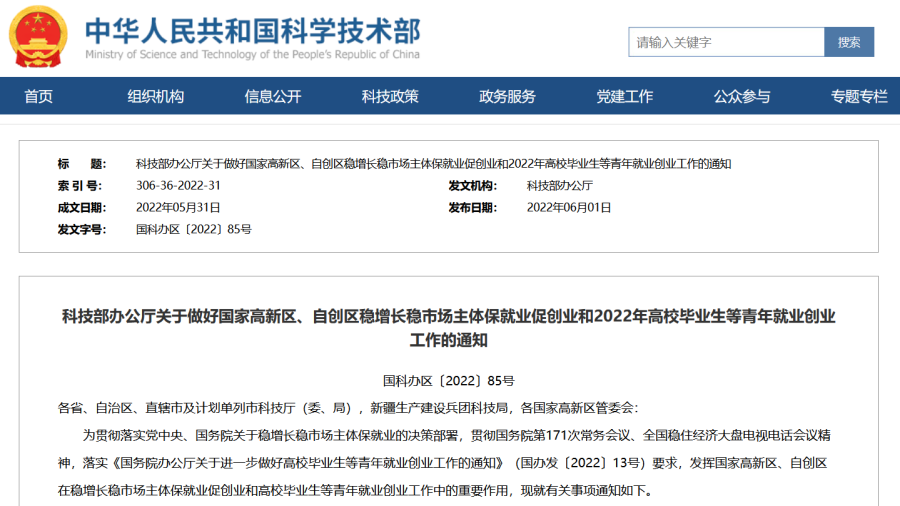This screenshot has height=506, width=900.
Task: Click the 发文字号 field label
Action: [82, 229]
